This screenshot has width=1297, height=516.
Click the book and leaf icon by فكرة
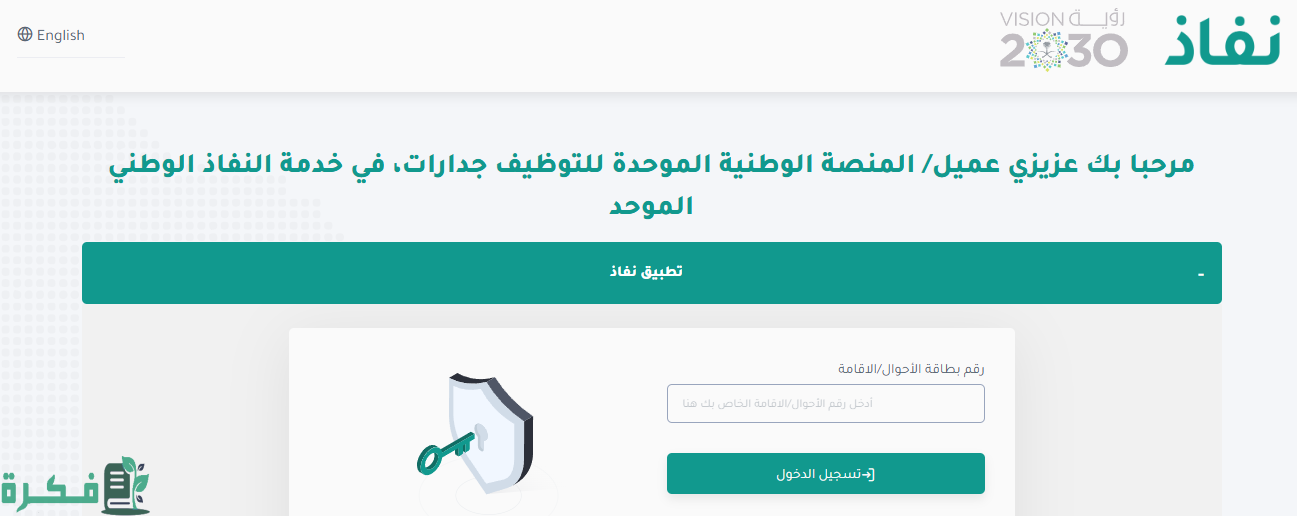[125, 487]
